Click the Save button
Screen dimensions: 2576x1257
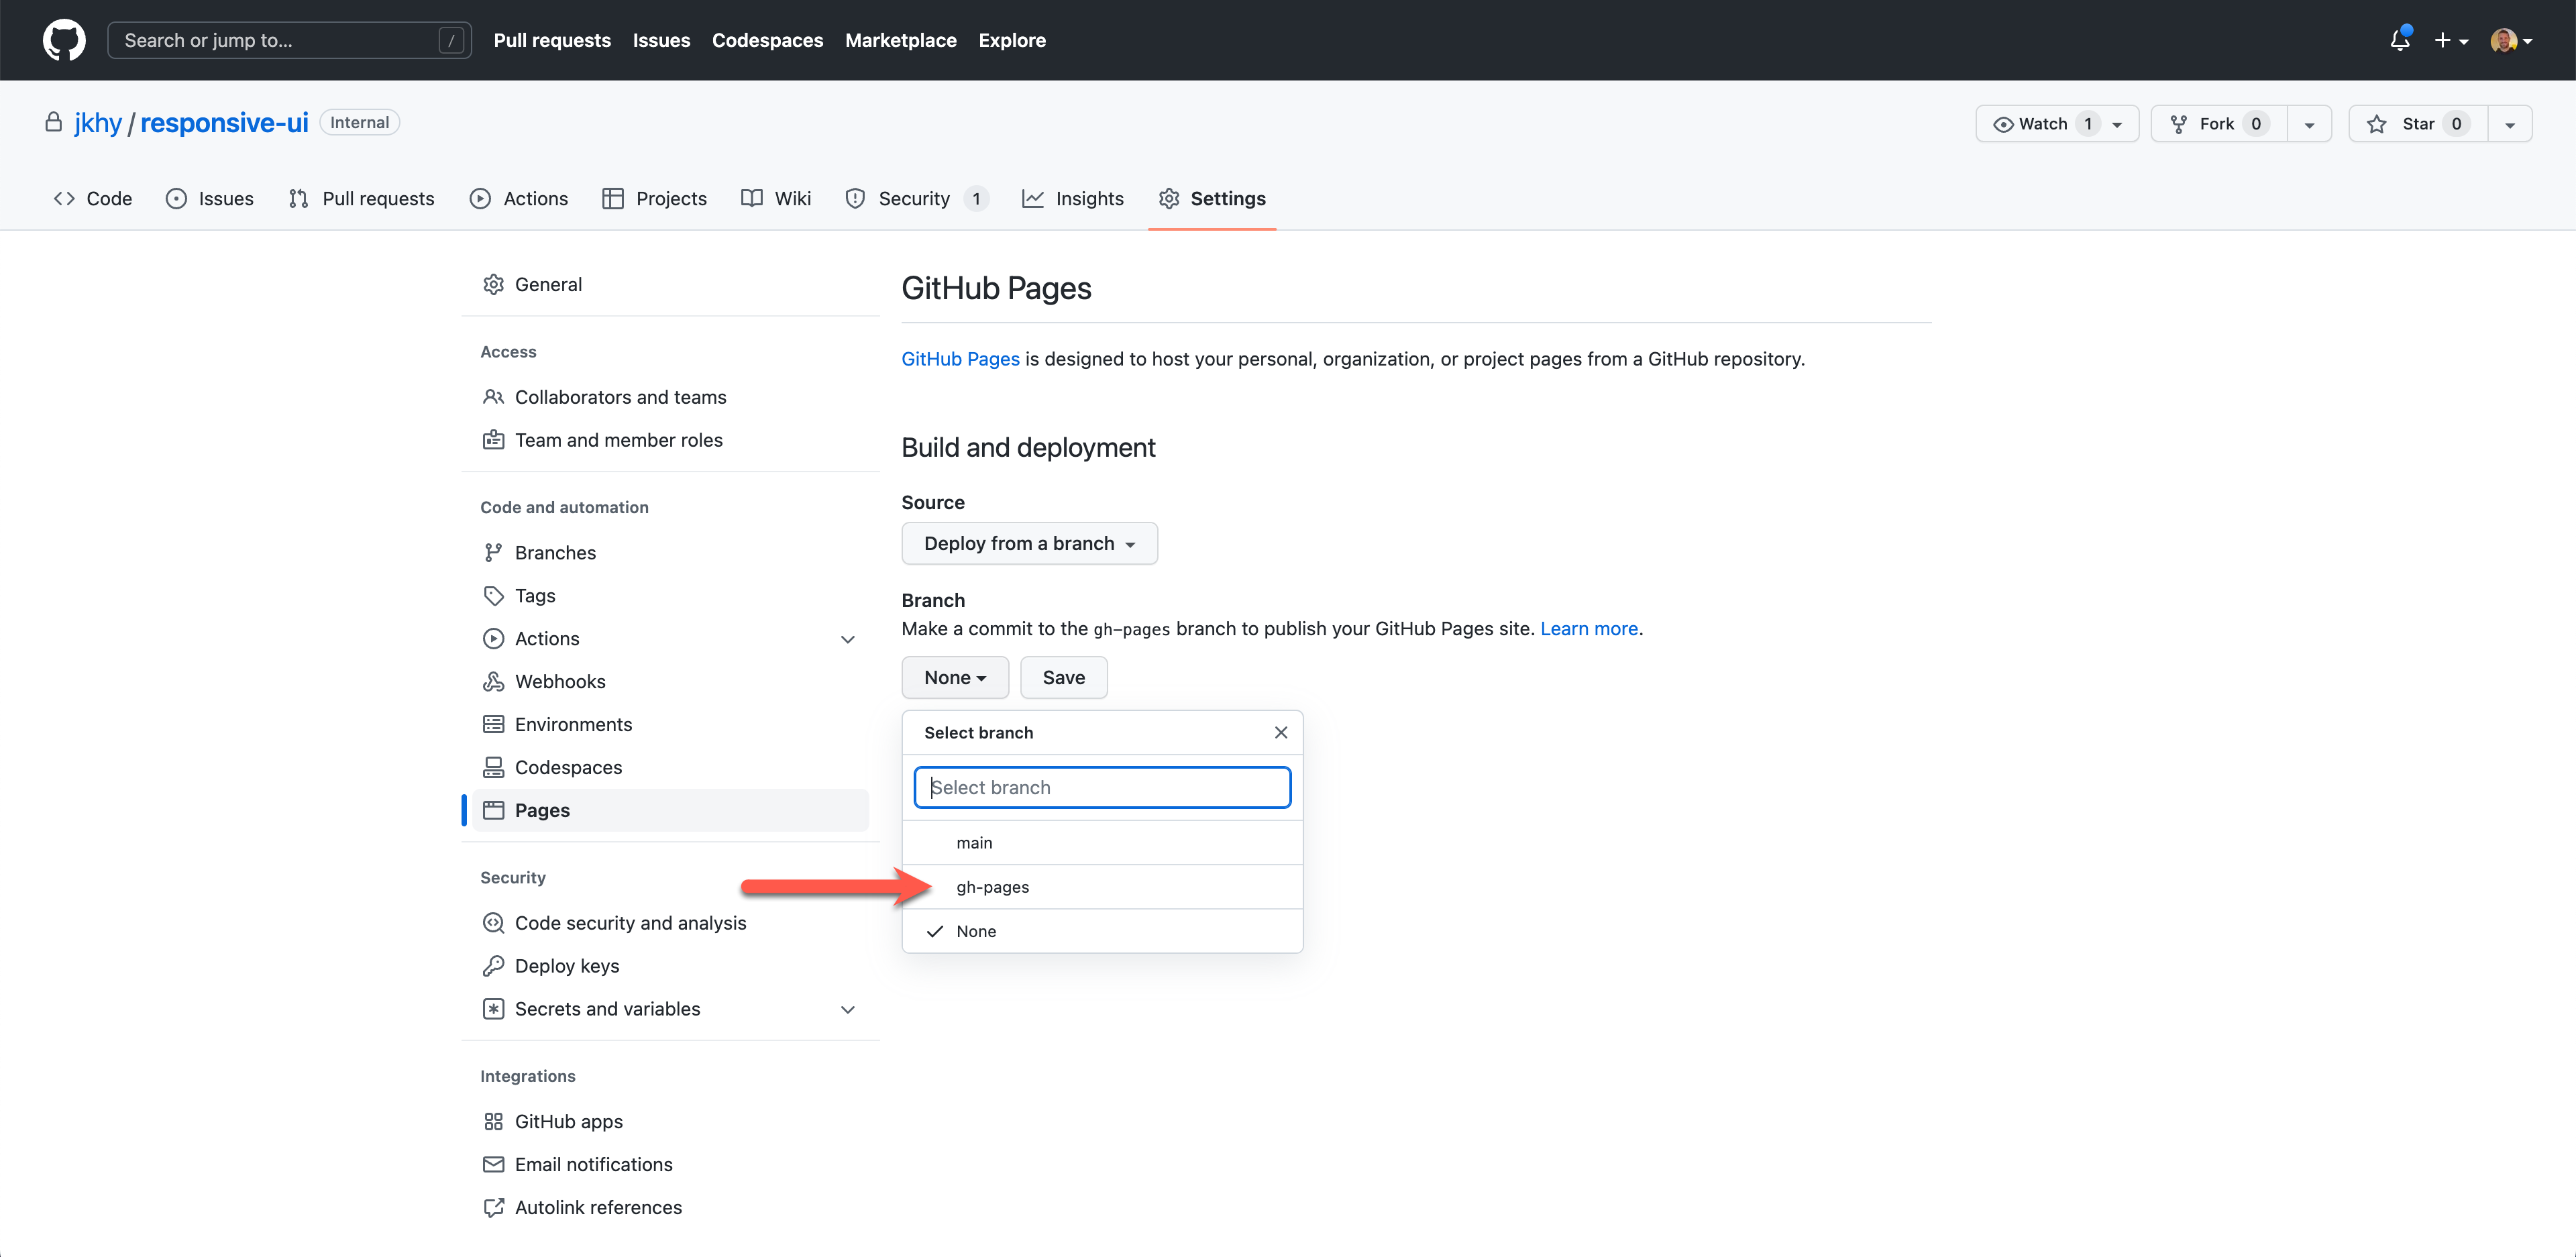point(1063,677)
